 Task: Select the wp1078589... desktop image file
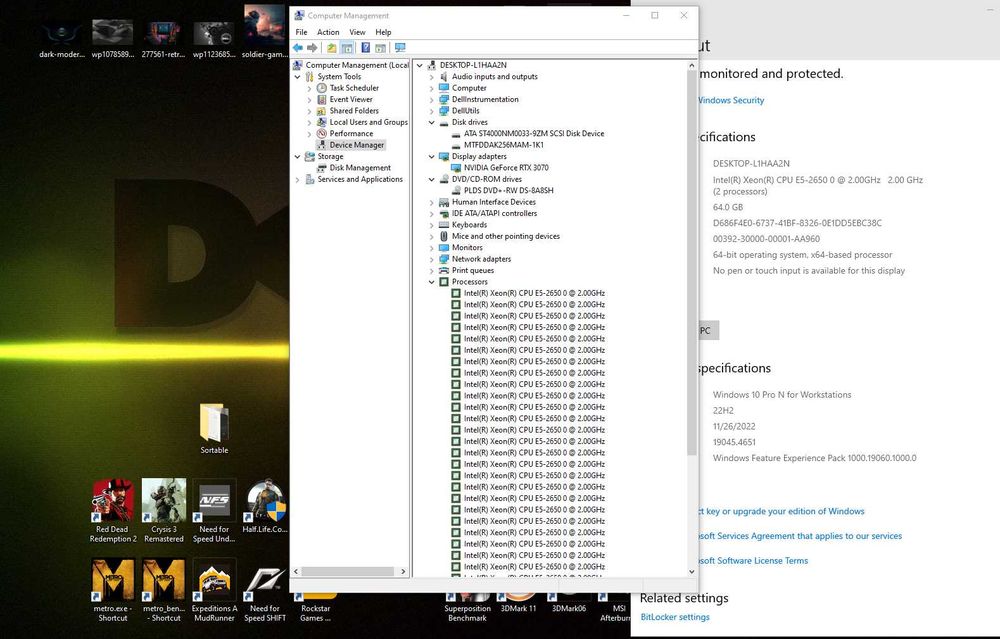click(113, 38)
